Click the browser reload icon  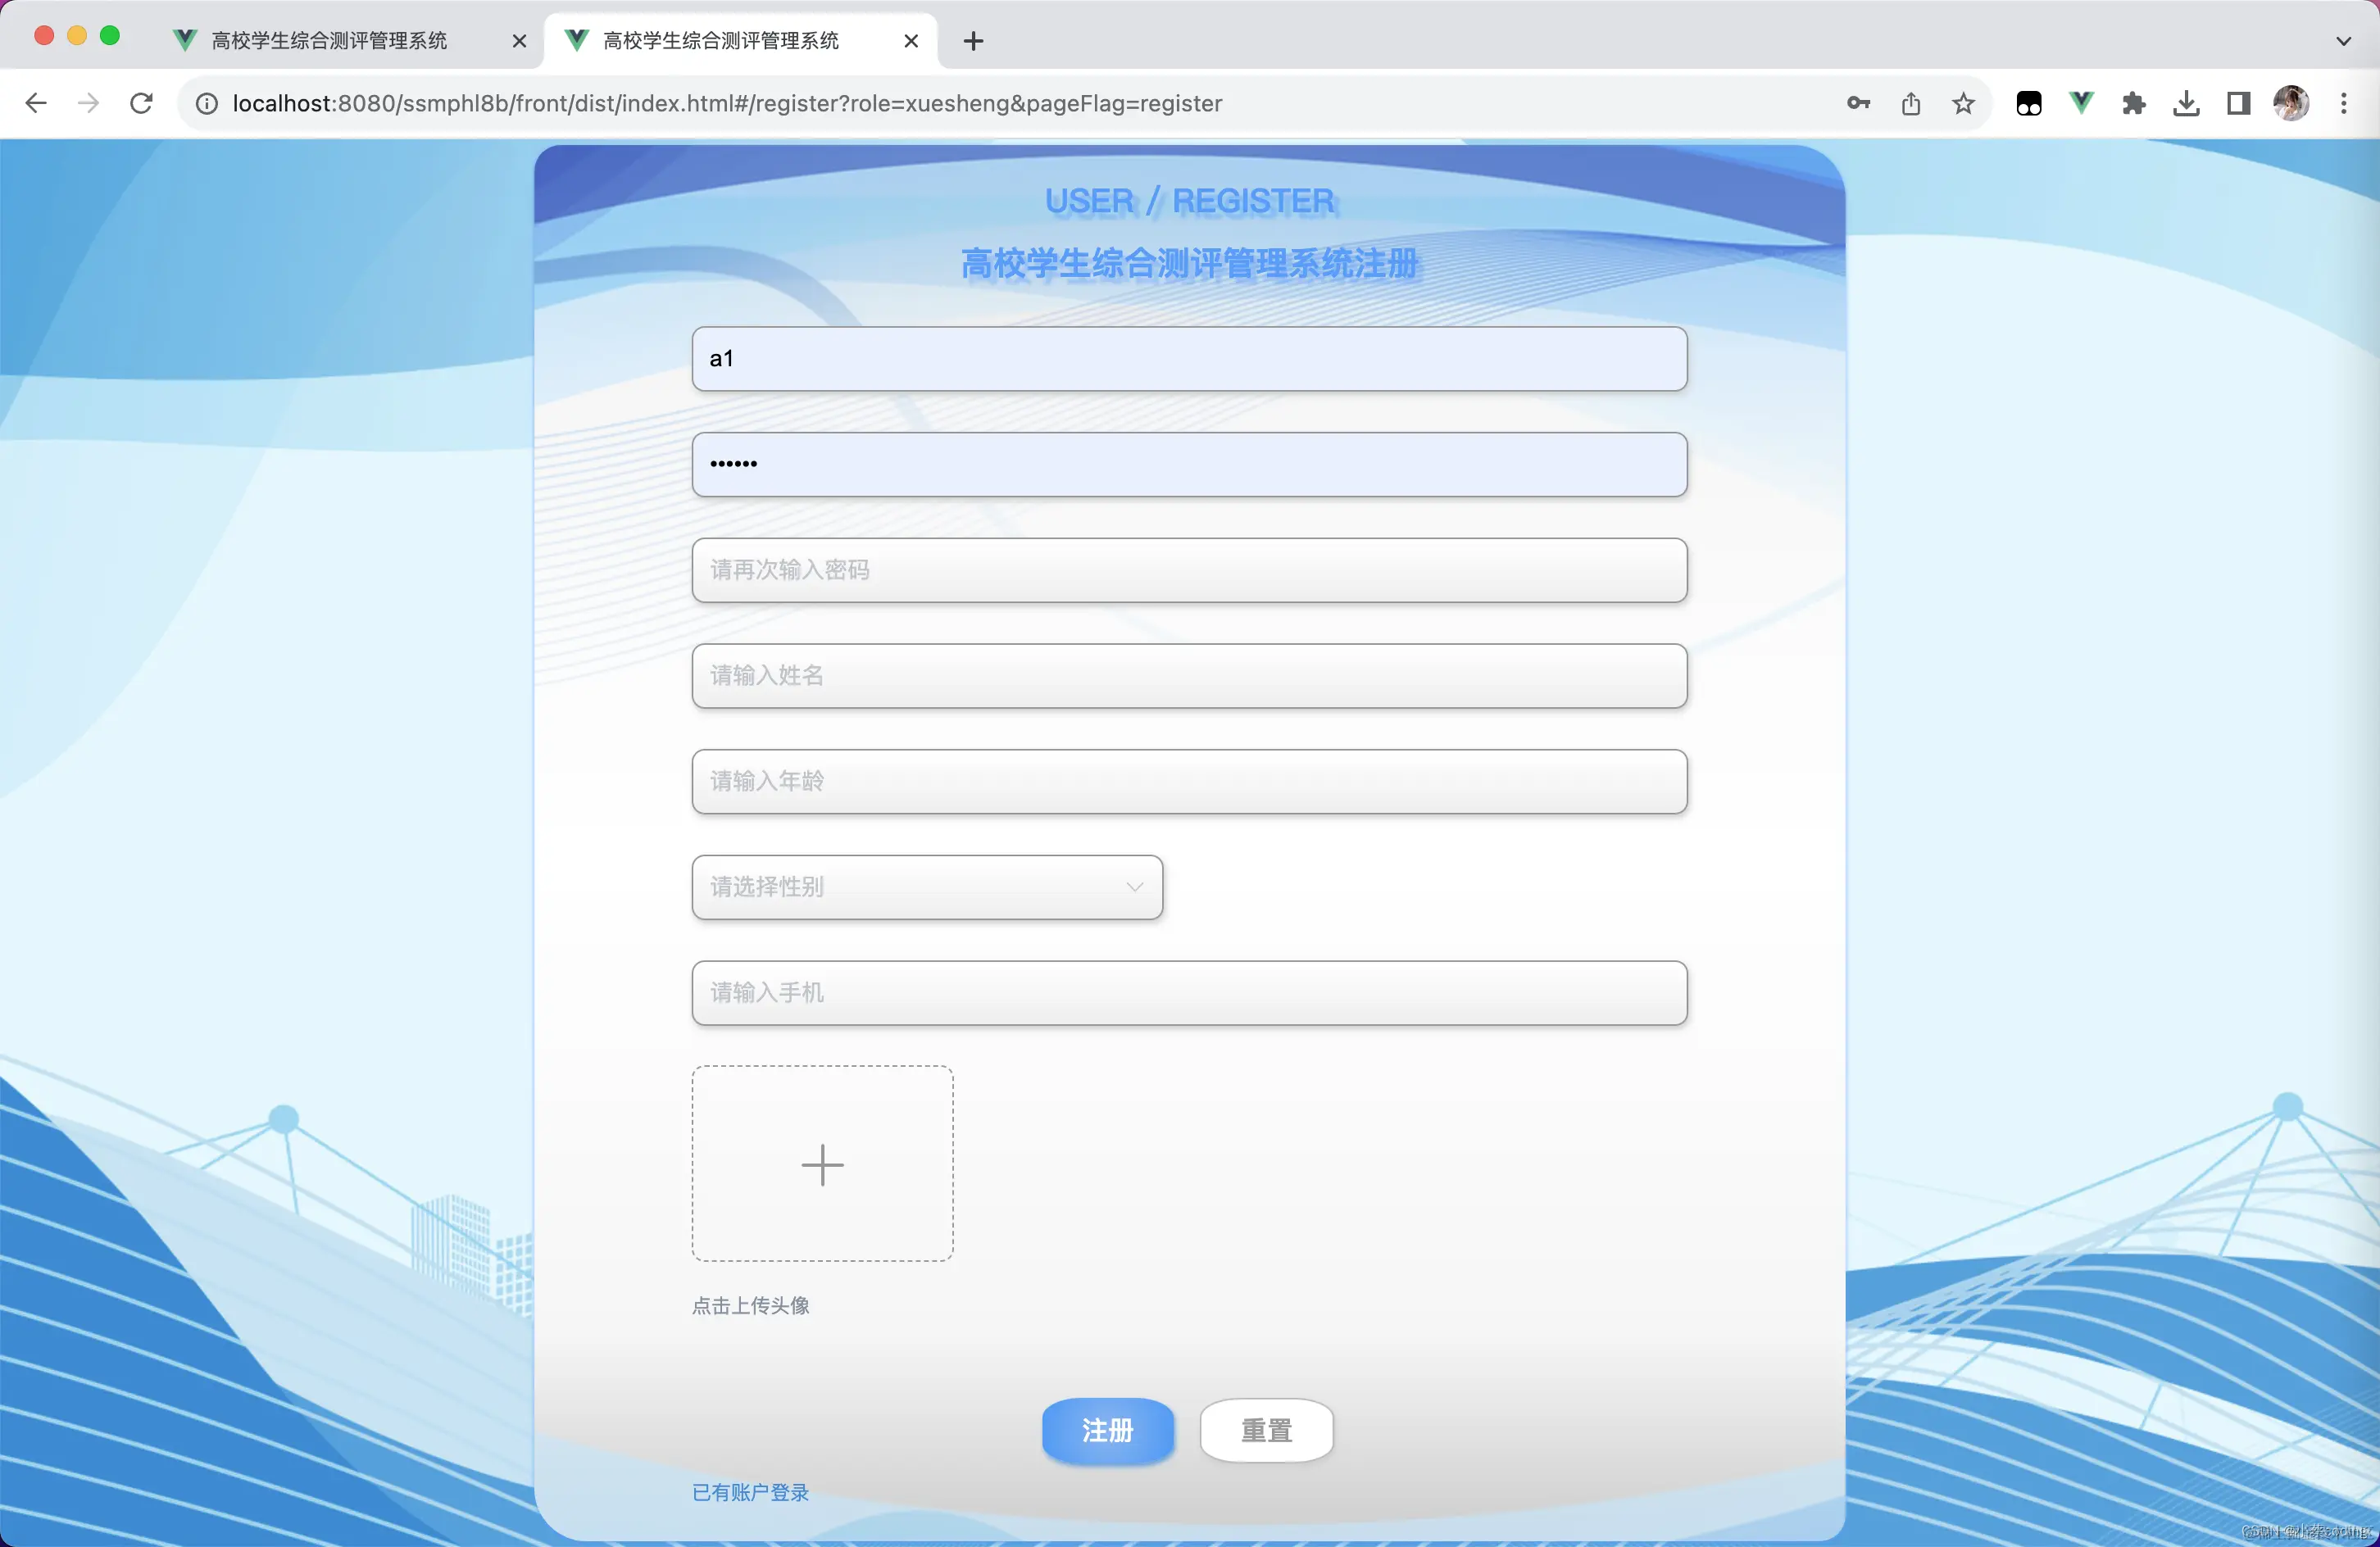point(141,103)
